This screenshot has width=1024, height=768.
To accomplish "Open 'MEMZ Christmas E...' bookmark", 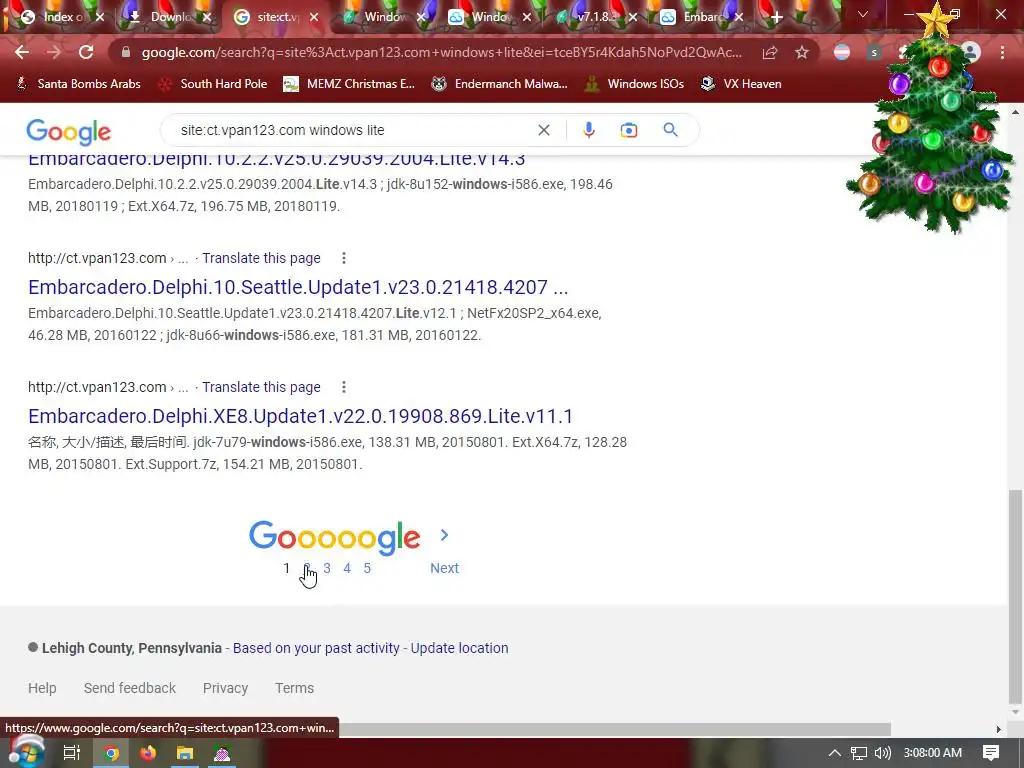I will tap(349, 84).
